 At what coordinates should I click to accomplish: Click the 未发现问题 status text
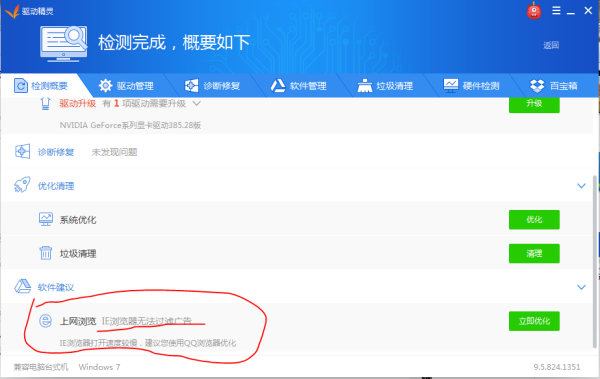114,152
